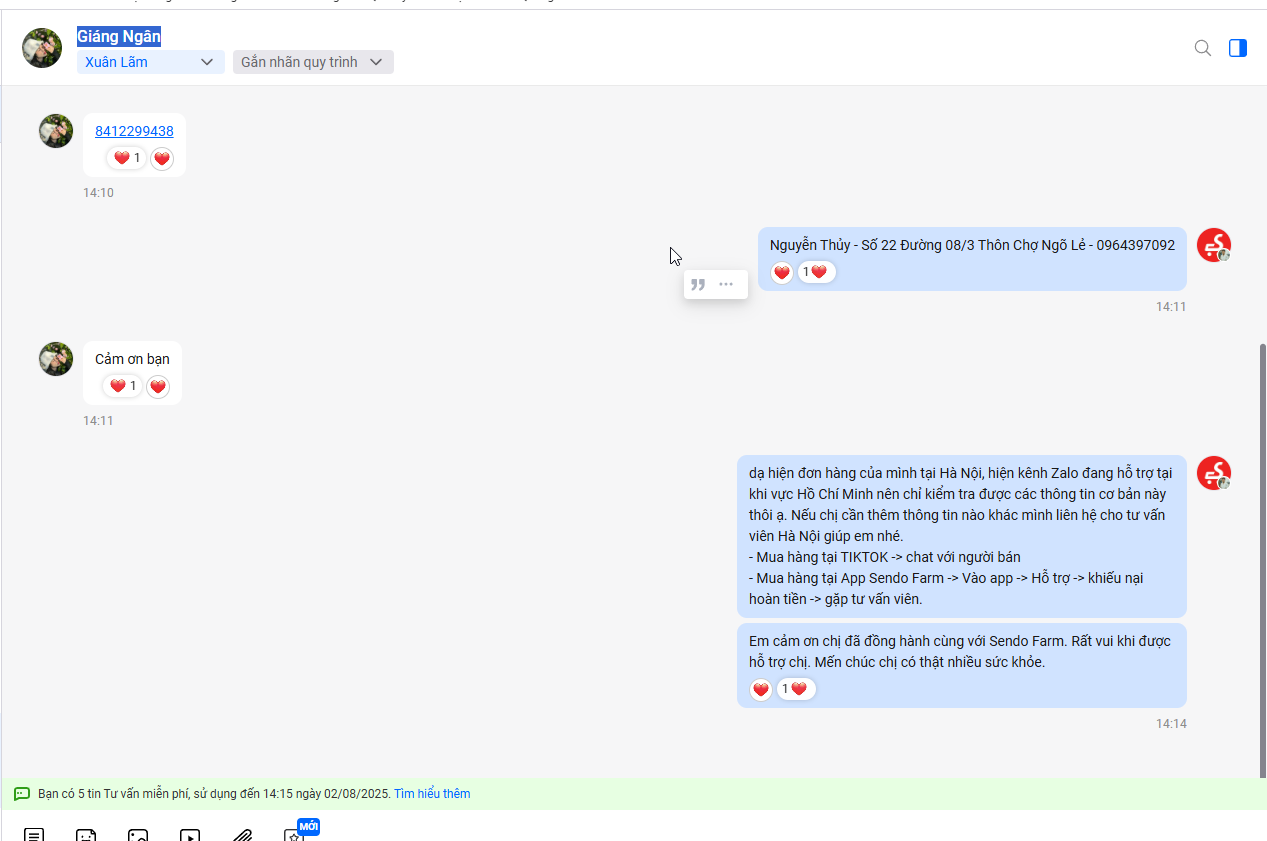This screenshot has height=841, width=1267.
Task: Add heart reaction to Cảm ơn bạn message
Action: coord(158,386)
